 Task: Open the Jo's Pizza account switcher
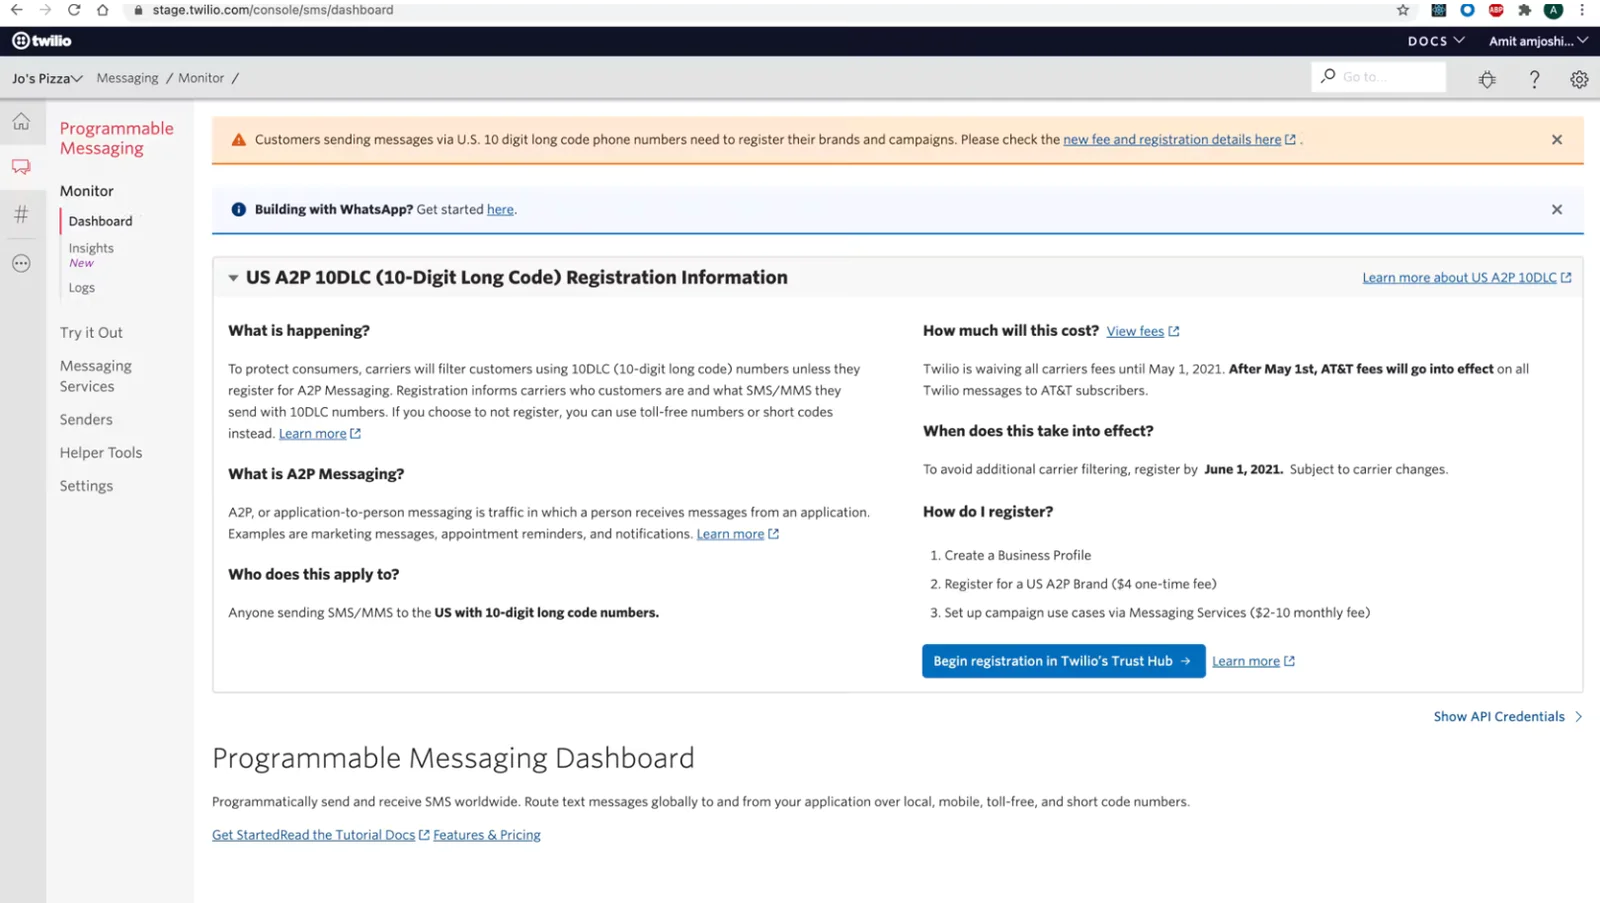[47, 78]
